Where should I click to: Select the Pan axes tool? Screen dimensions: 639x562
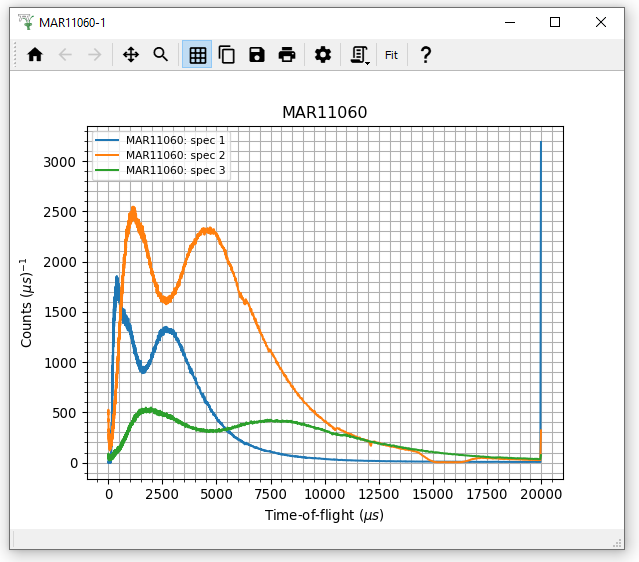(x=130, y=55)
